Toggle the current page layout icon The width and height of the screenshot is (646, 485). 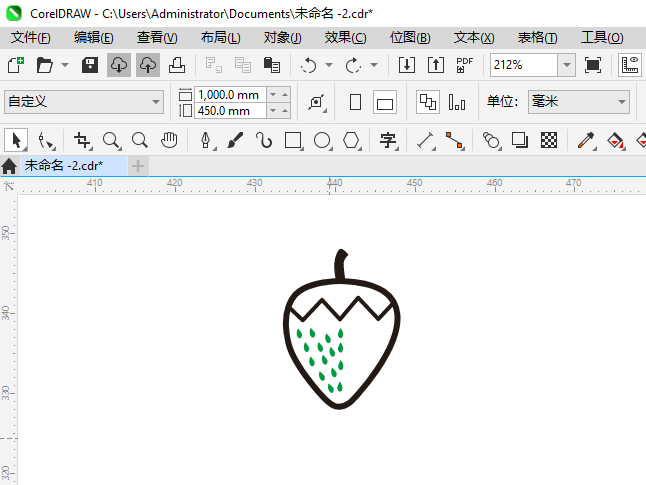(457, 102)
